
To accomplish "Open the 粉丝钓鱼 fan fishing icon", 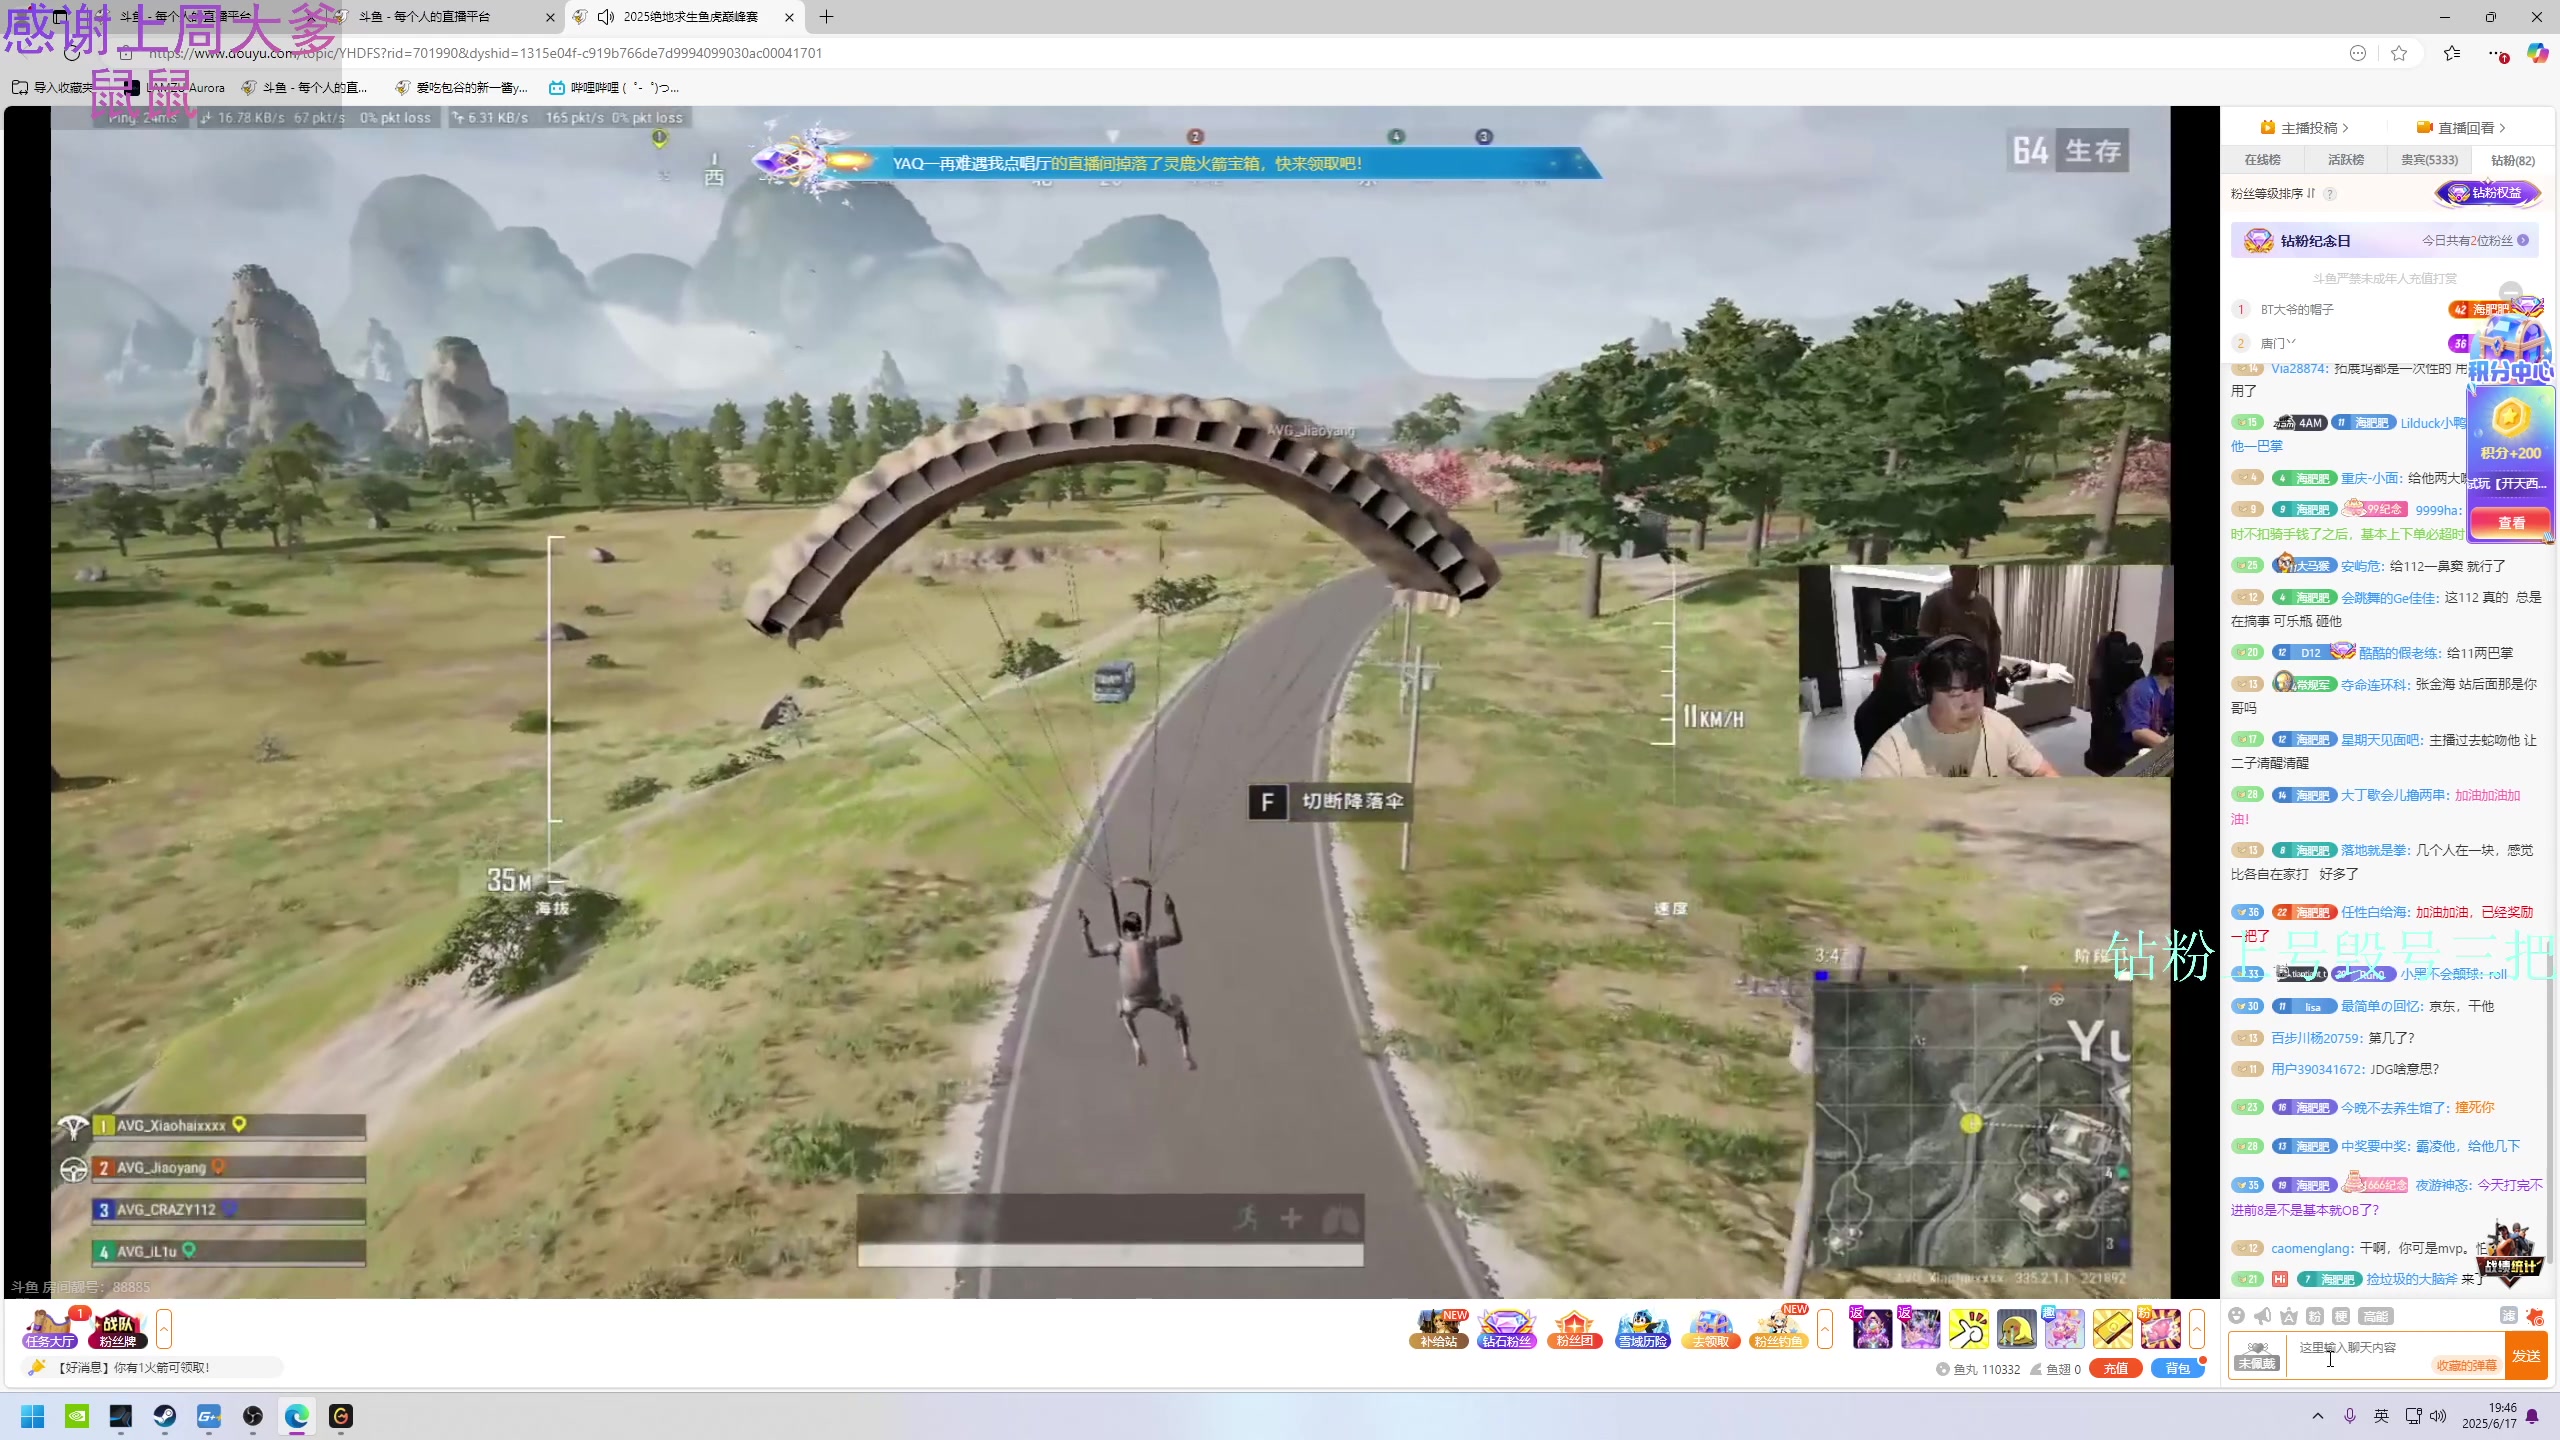I will (1779, 1329).
